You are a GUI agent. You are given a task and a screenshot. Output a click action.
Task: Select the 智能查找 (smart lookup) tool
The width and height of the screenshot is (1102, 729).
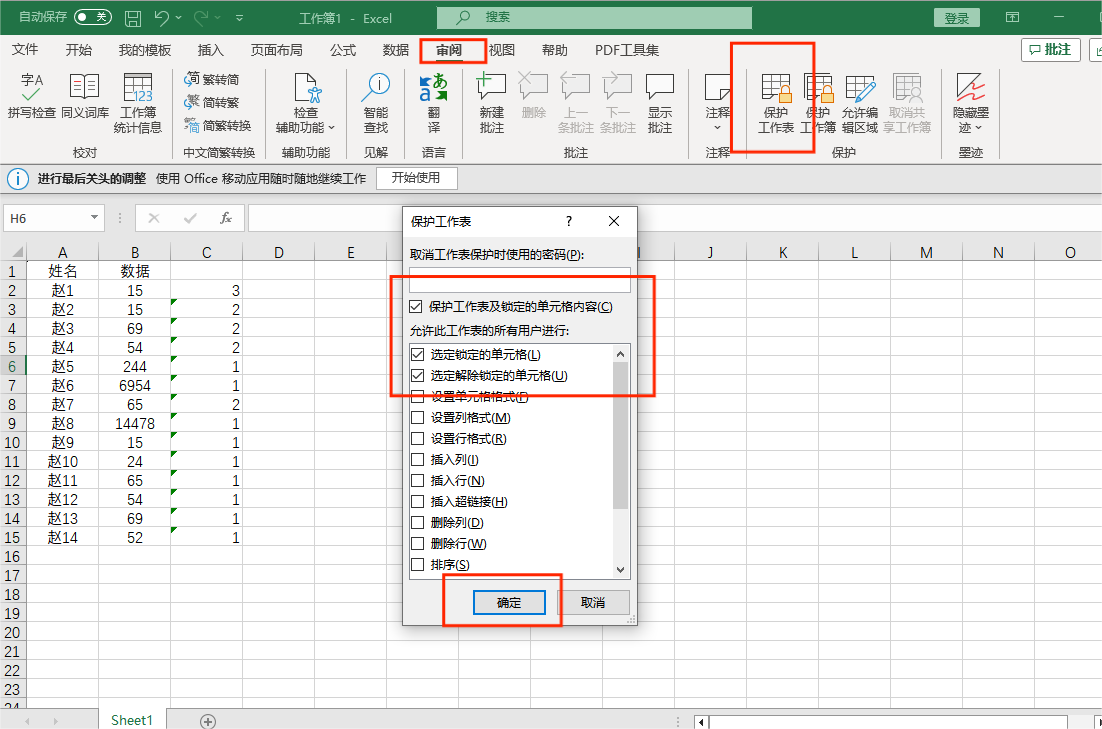[376, 100]
